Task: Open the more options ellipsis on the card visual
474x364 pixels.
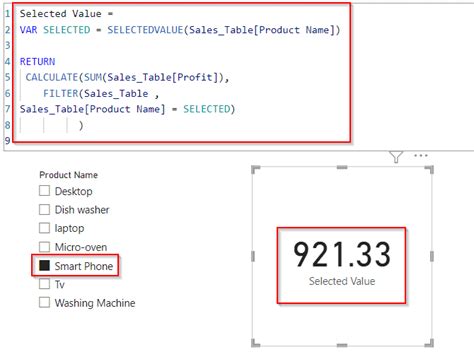Action: 421,155
